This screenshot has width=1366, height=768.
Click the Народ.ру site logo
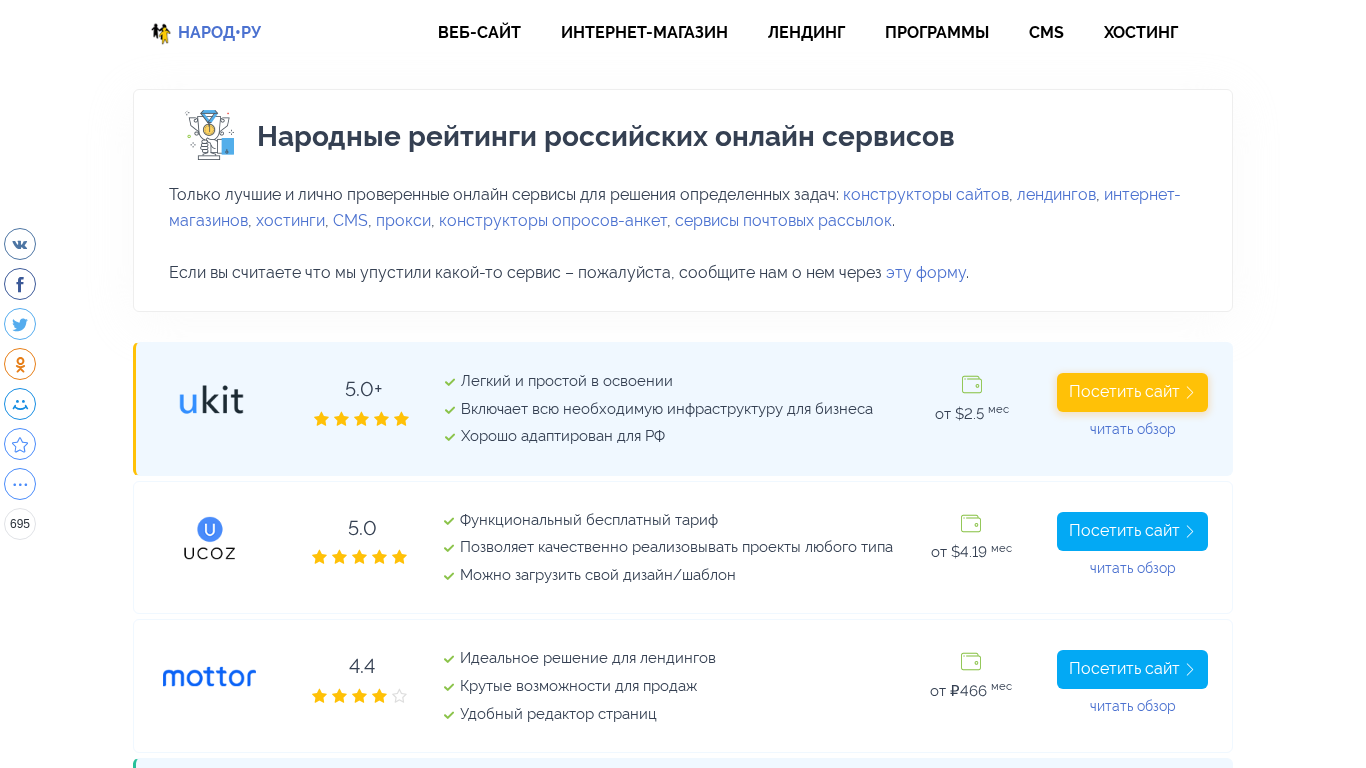(206, 33)
